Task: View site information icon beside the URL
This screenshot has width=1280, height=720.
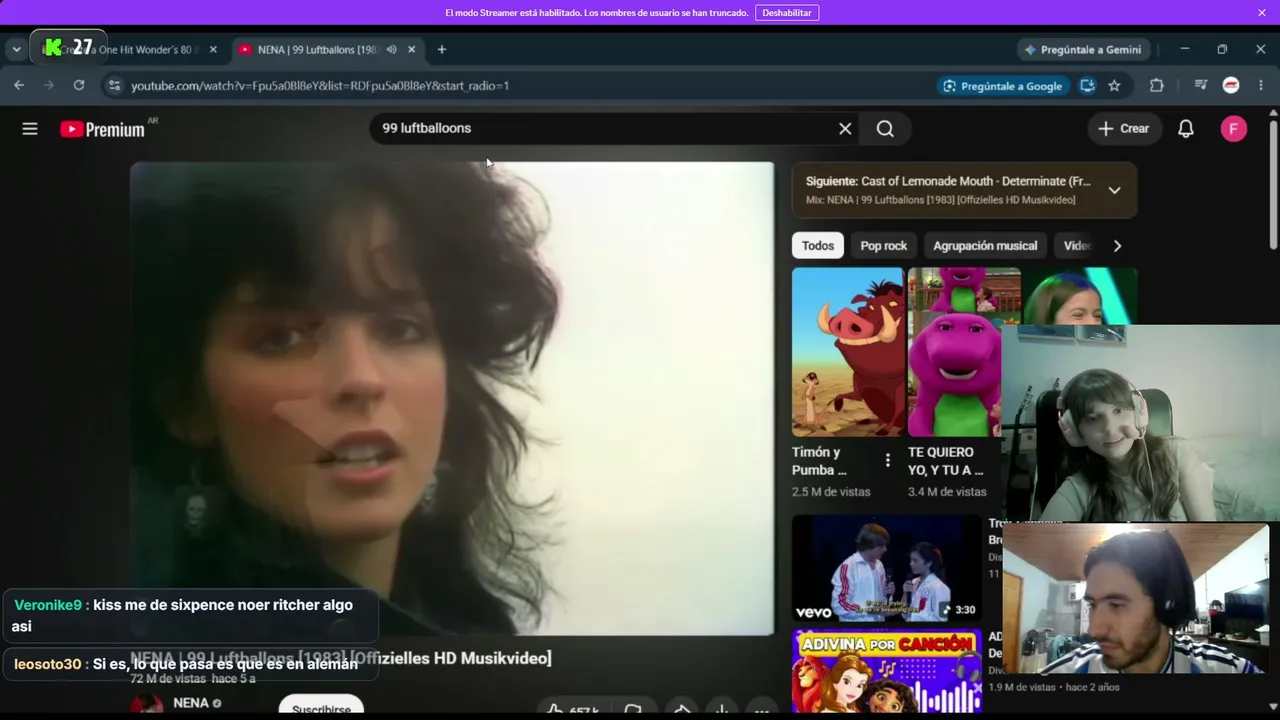Action: 114,86
